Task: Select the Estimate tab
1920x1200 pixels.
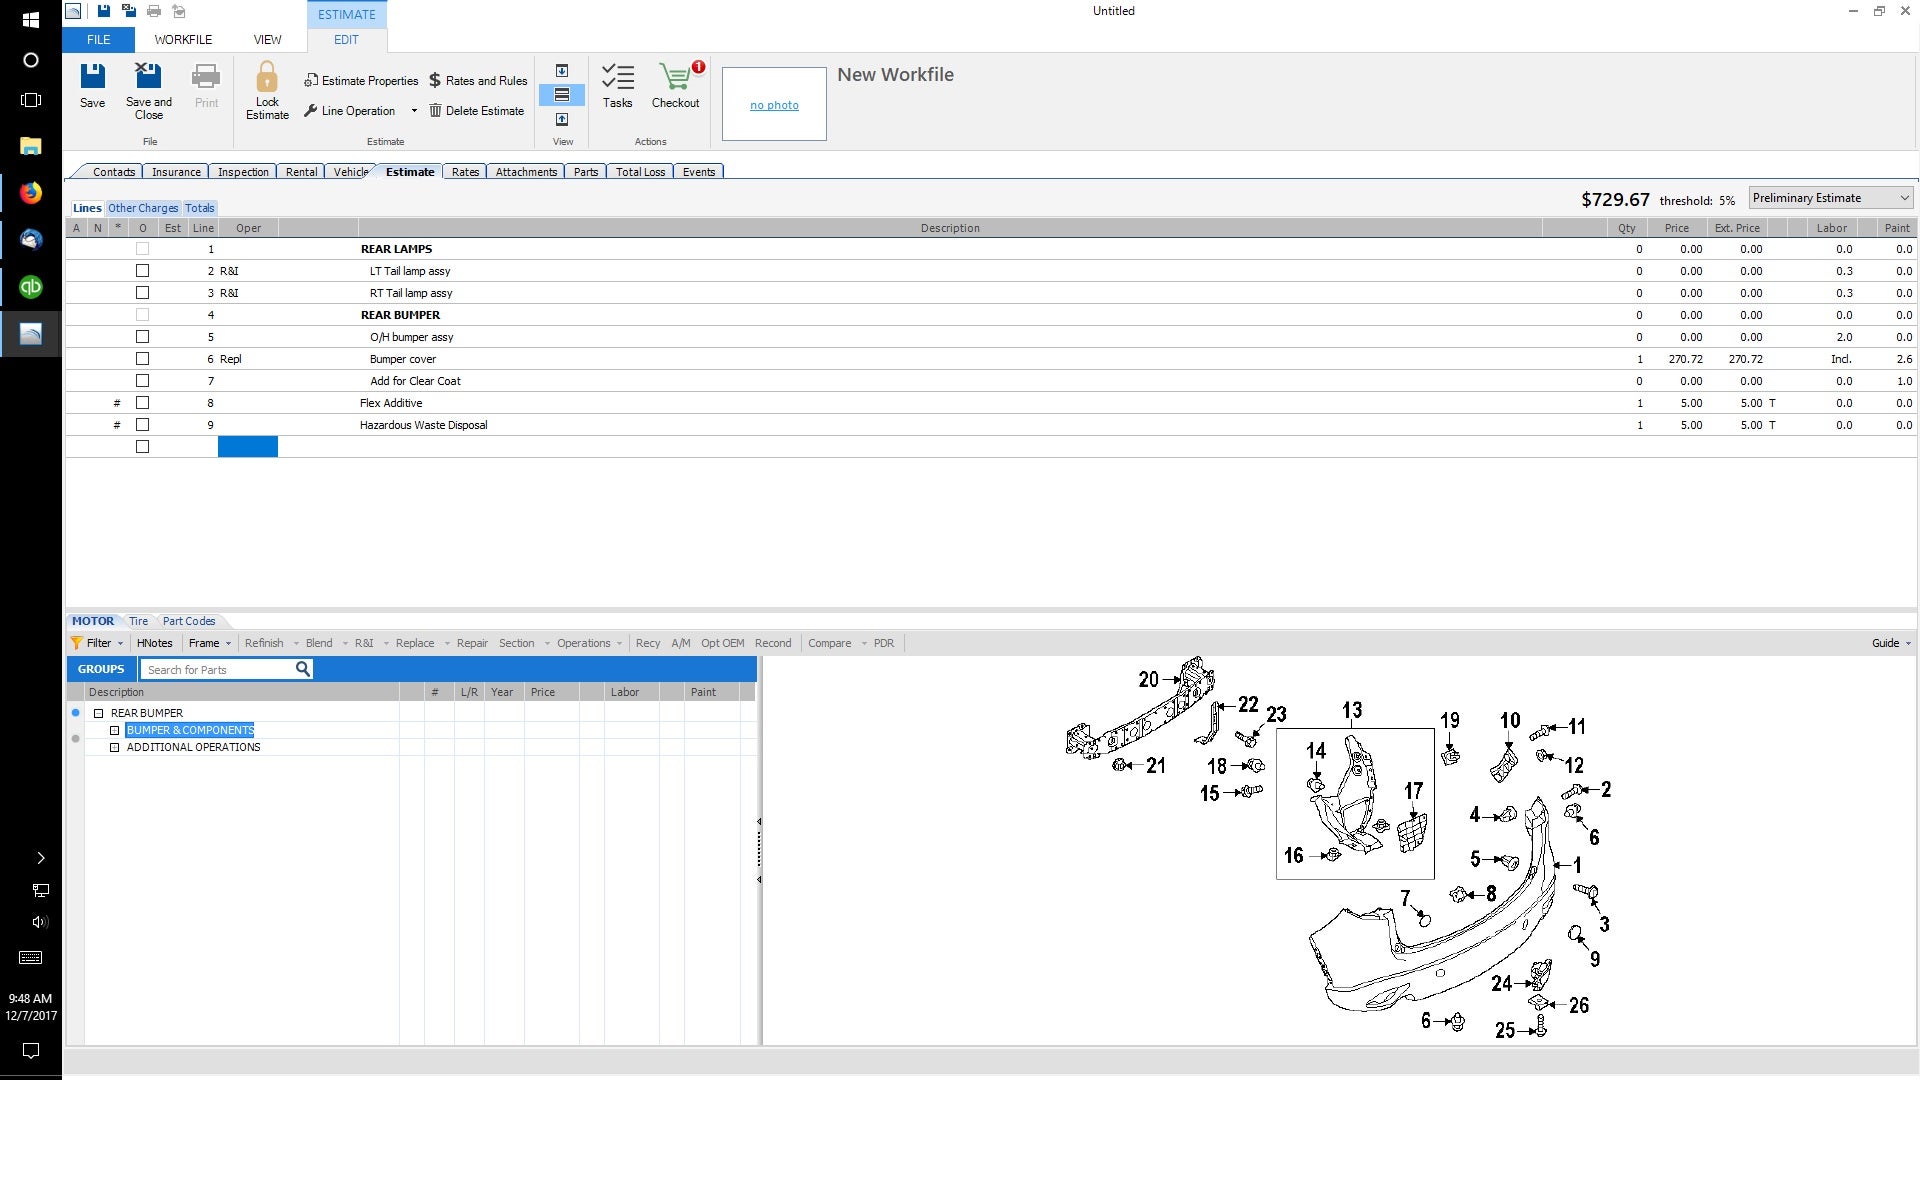Action: tap(409, 170)
